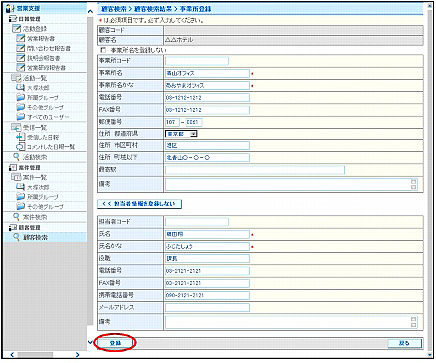Click the 戻る back button
This screenshot has width=436, height=363.
tap(404, 343)
